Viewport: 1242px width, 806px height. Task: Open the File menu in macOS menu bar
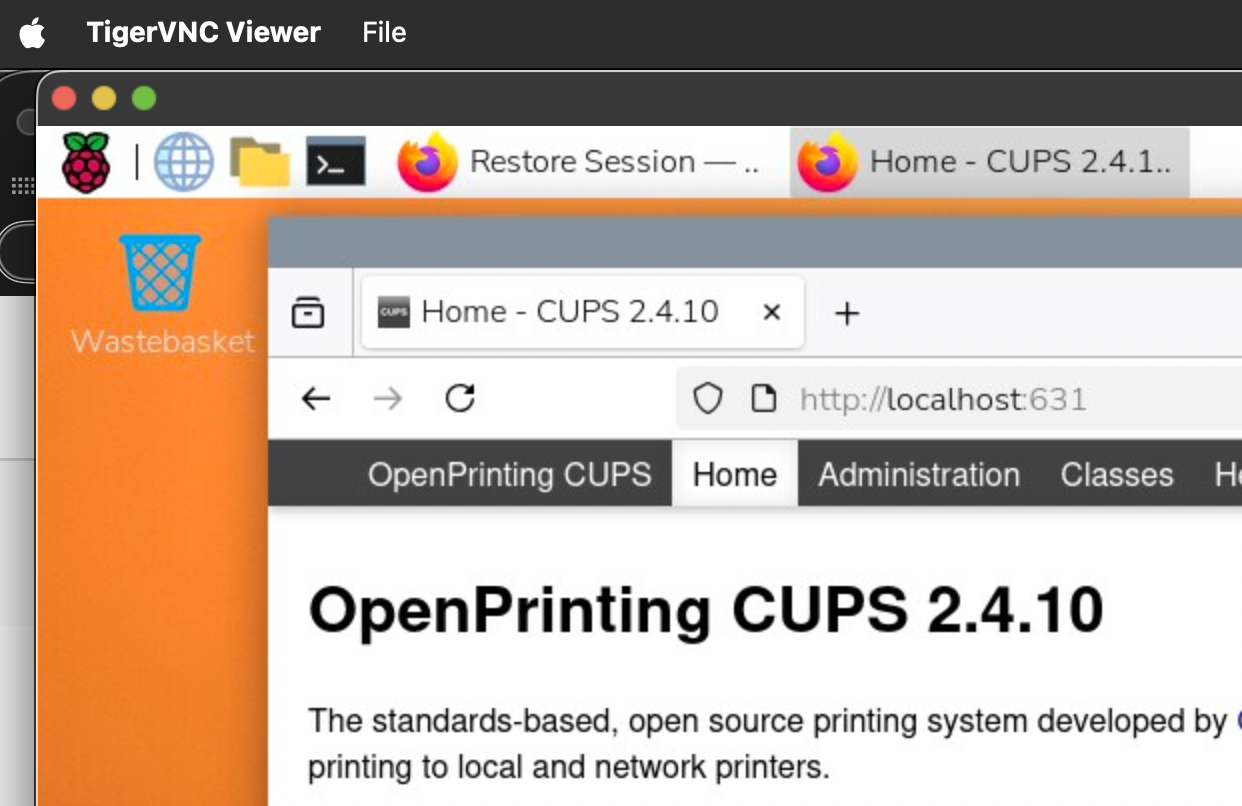coord(384,33)
